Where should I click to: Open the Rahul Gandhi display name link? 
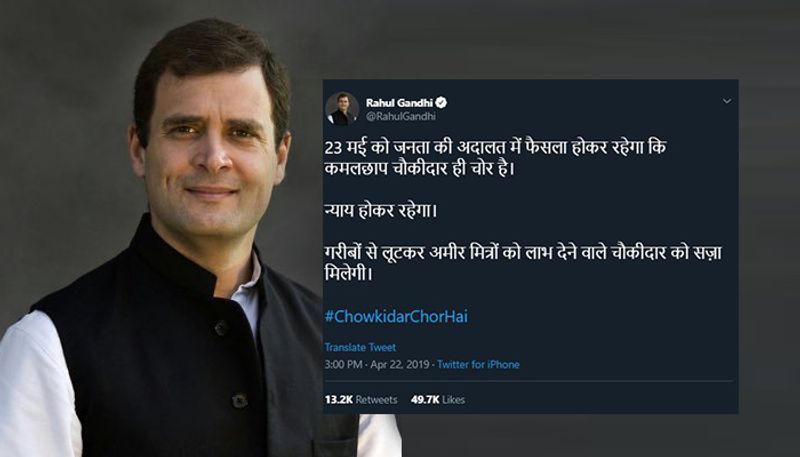point(399,103)
